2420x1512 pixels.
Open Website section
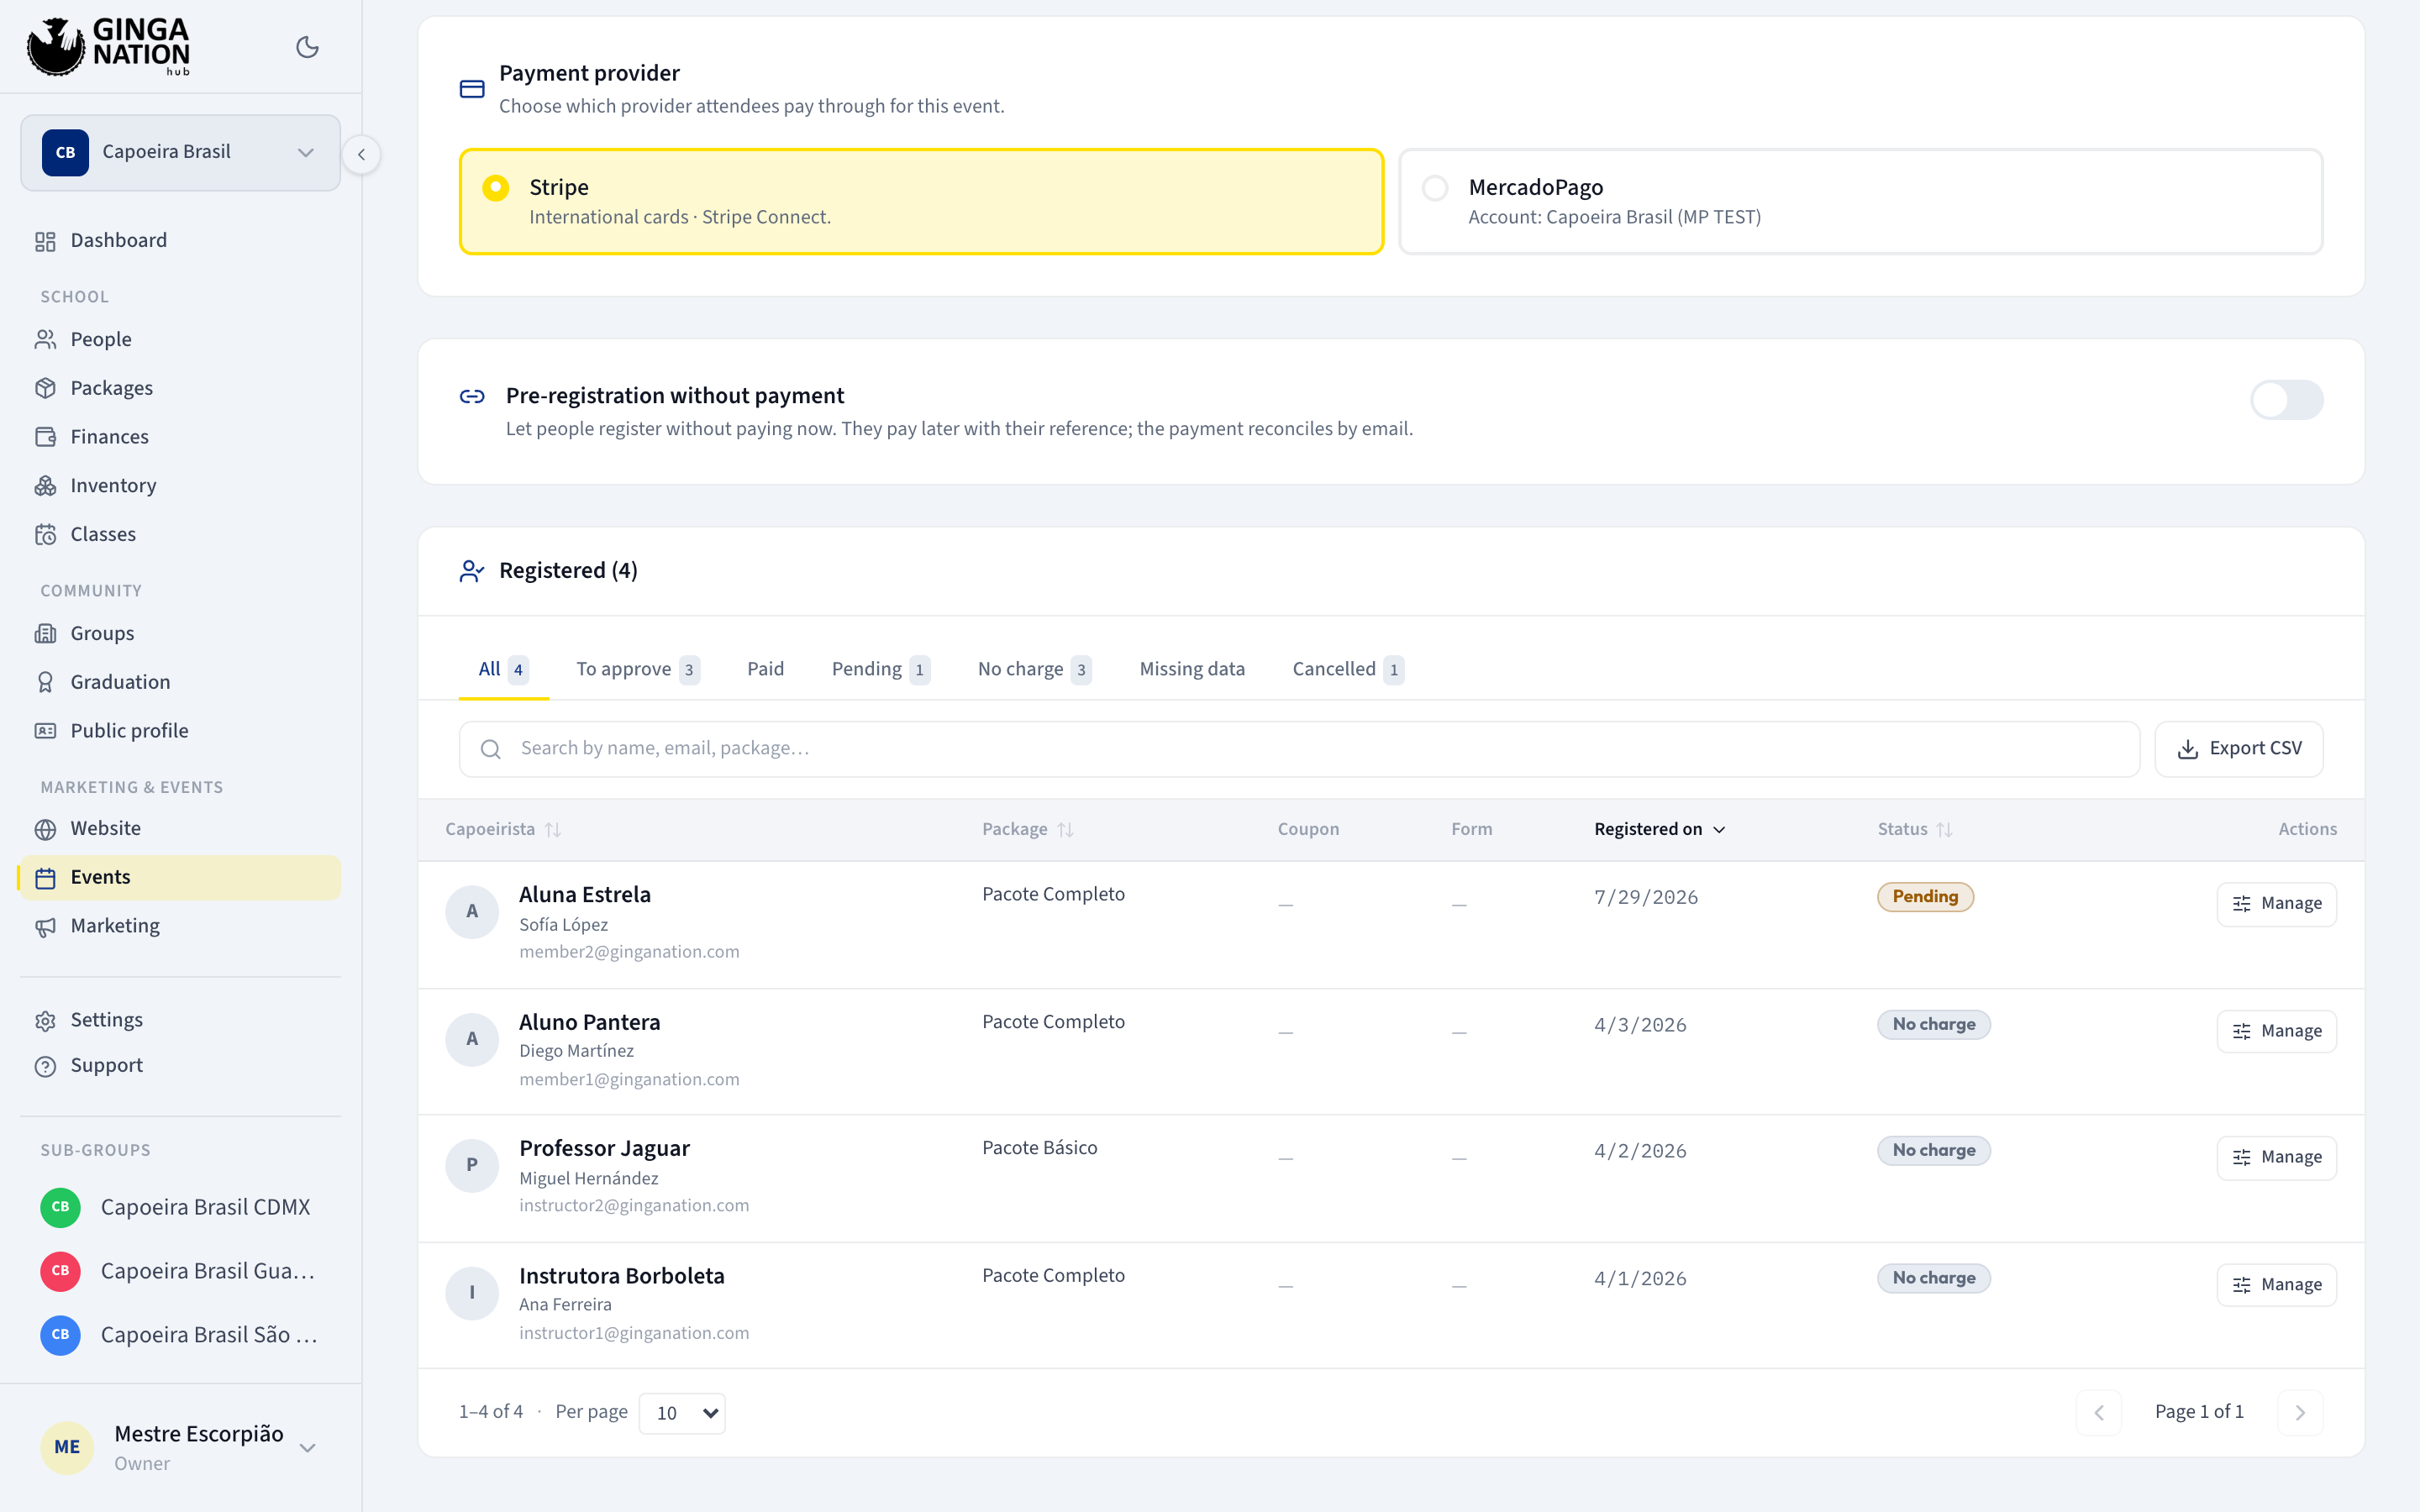pos(180,828)
